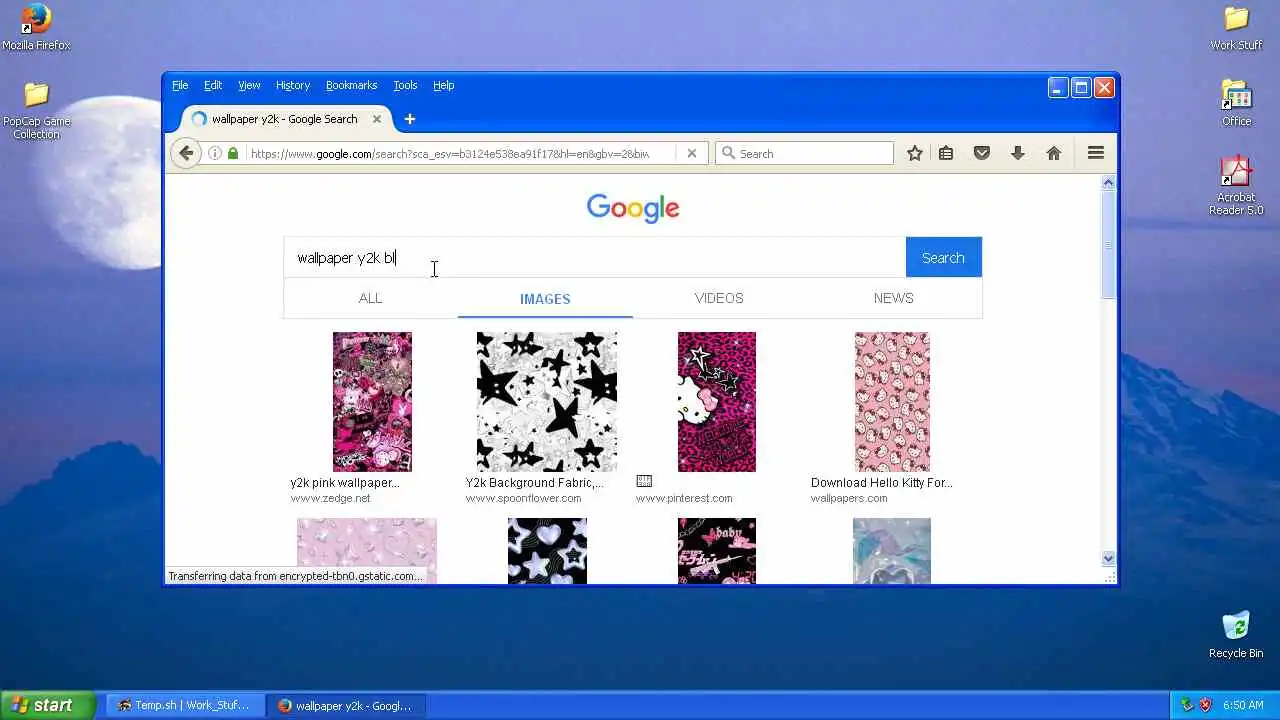
Task: Open black and pink 'baby' thumbnail
Action: tap(717, 551)
